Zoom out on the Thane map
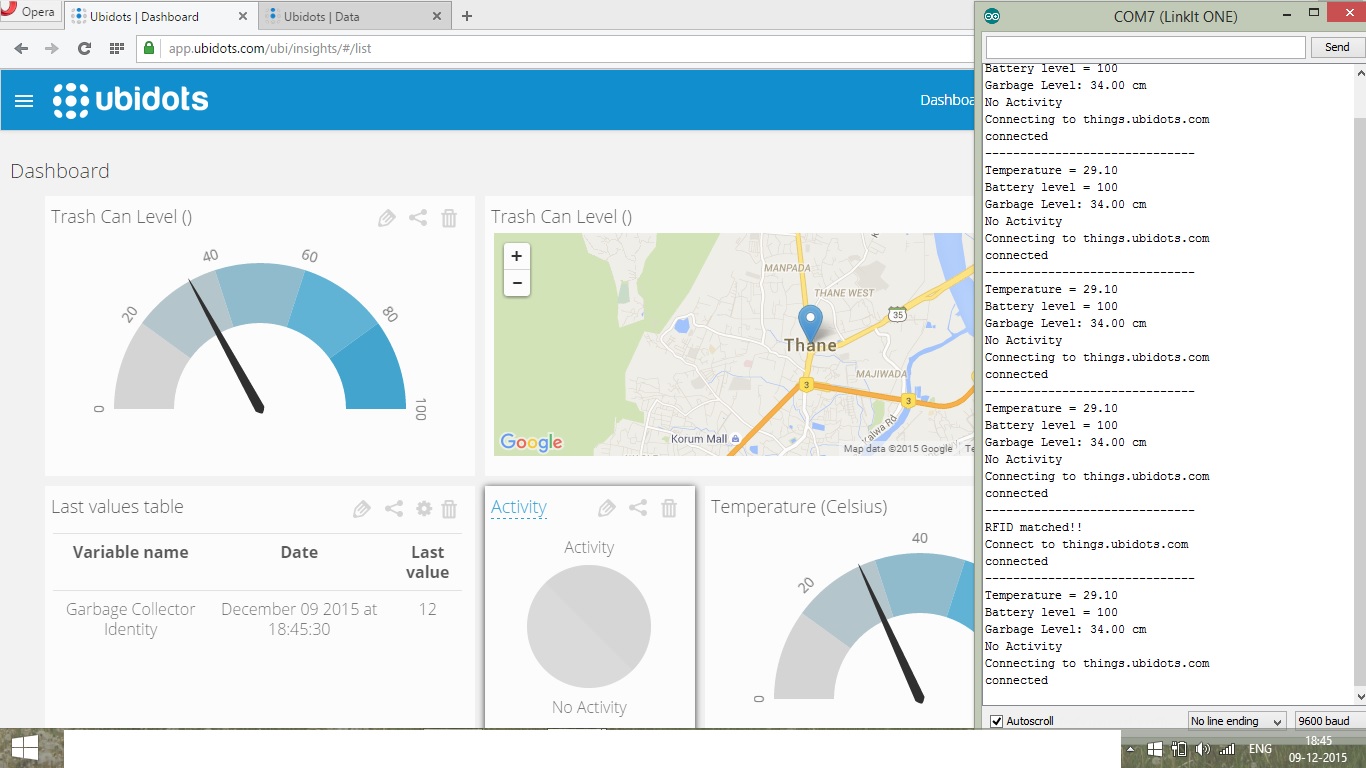The image size is (1366, 768). click(x=517, y=283)
